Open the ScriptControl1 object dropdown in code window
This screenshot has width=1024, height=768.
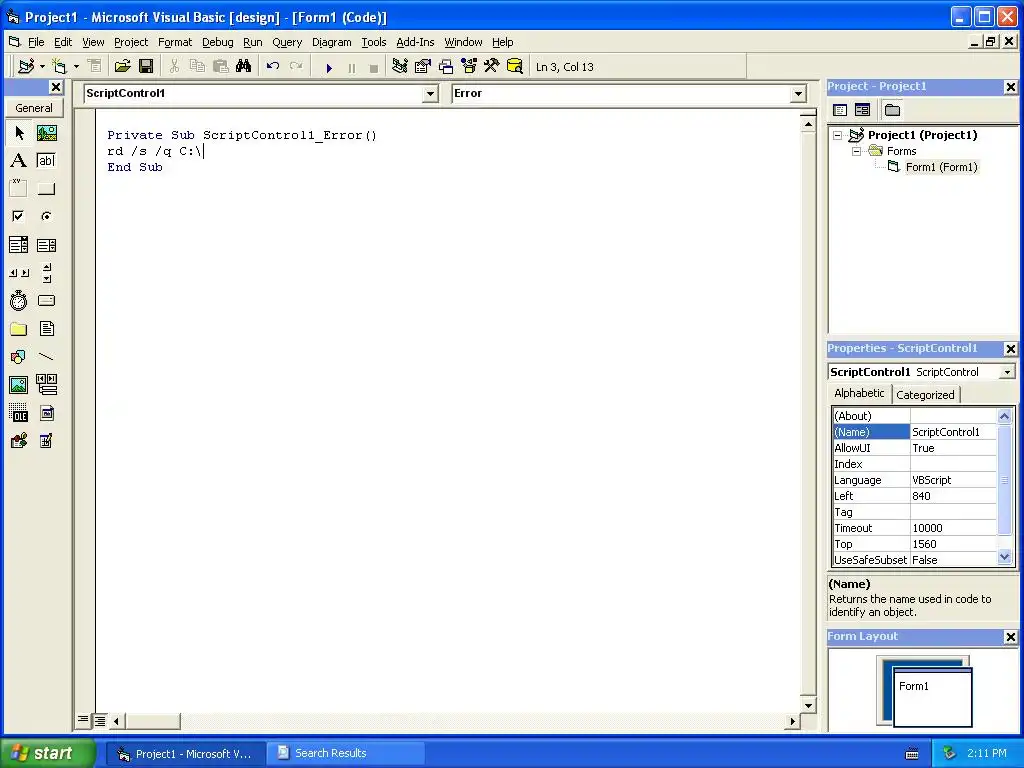coord(430,94)
